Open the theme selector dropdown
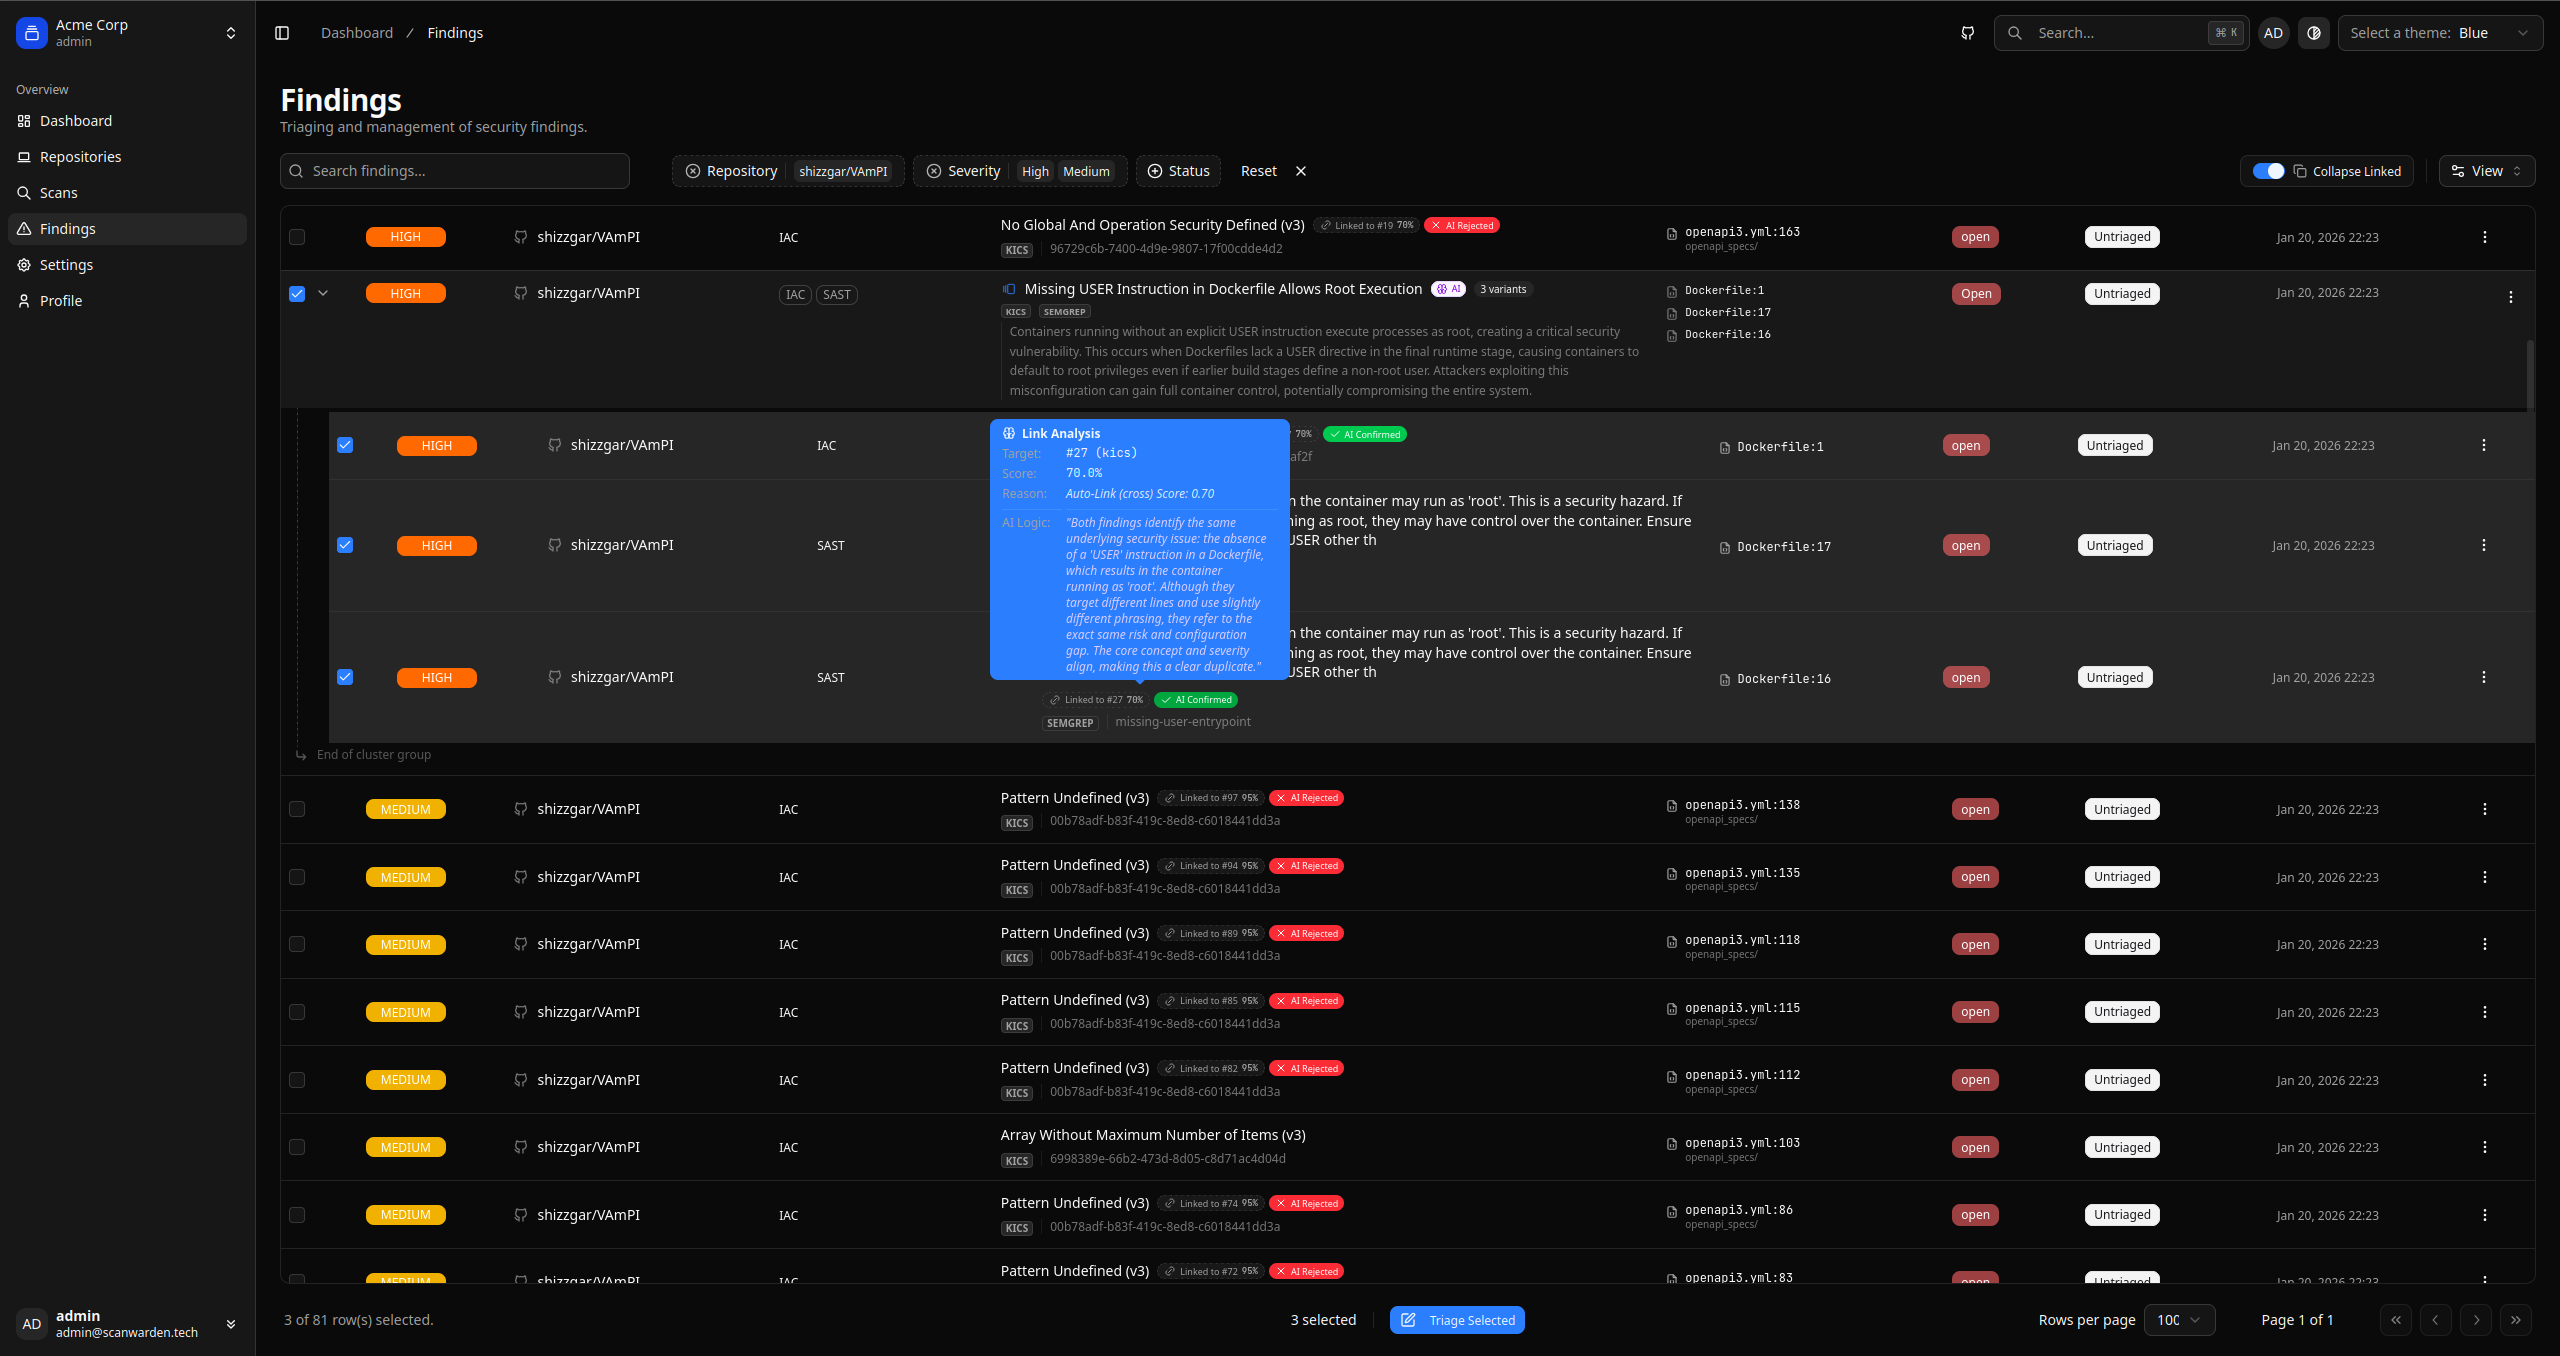The image size is (2560, 1356). [2439, 33]
